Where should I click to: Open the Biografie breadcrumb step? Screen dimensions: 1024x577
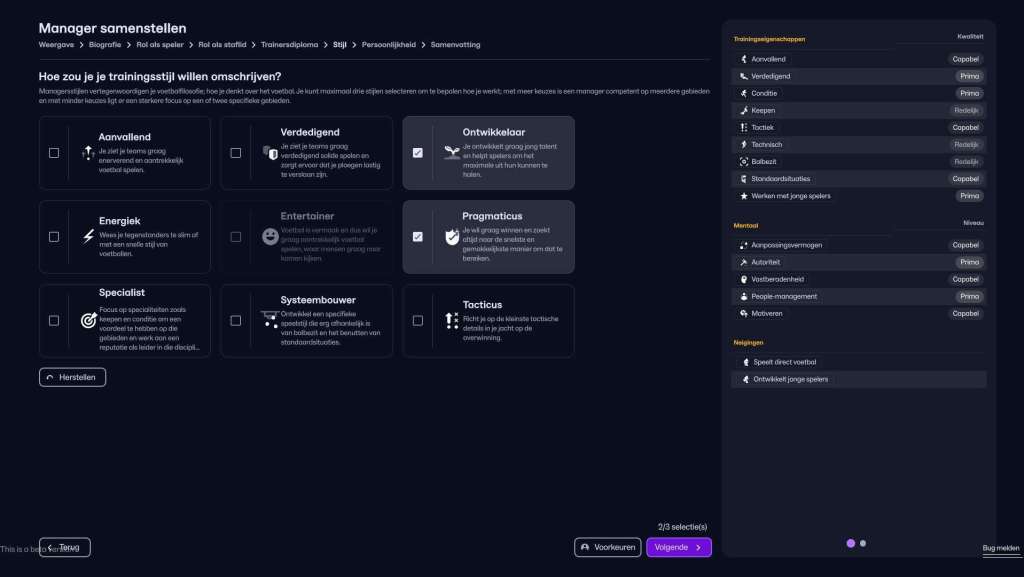pos(105,45)
